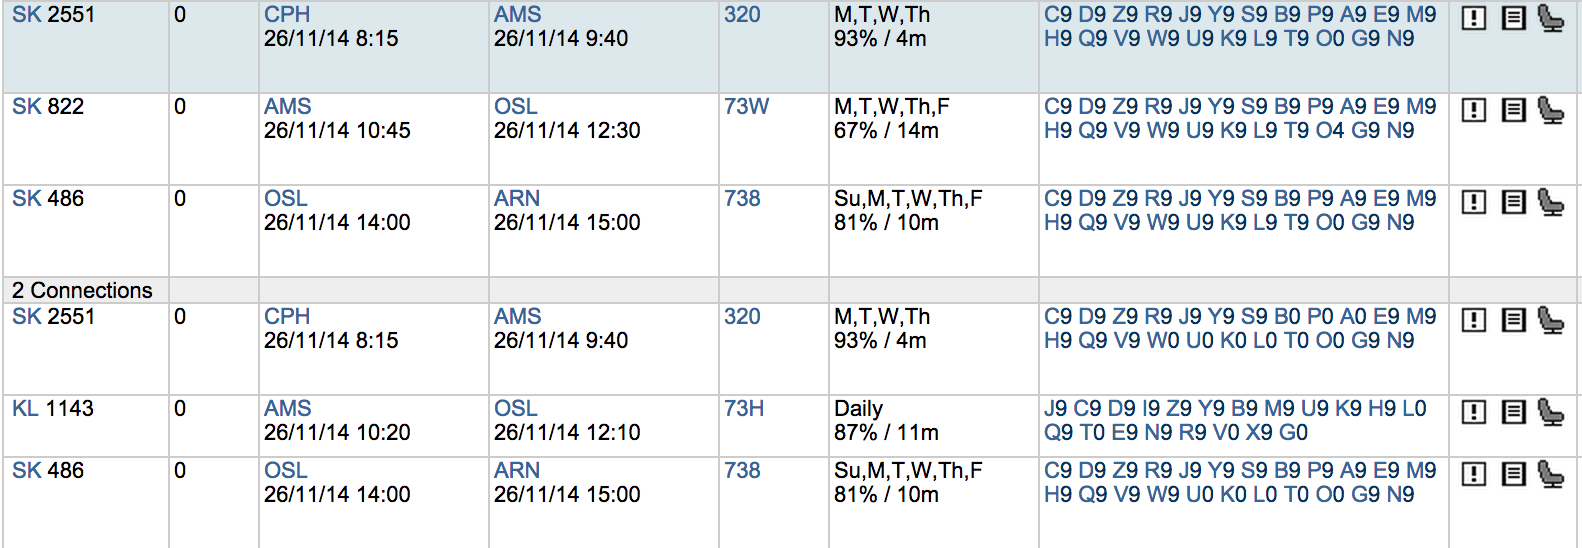Open seat map icon in the bottommost SK 486 row

tap(1550, 474)
